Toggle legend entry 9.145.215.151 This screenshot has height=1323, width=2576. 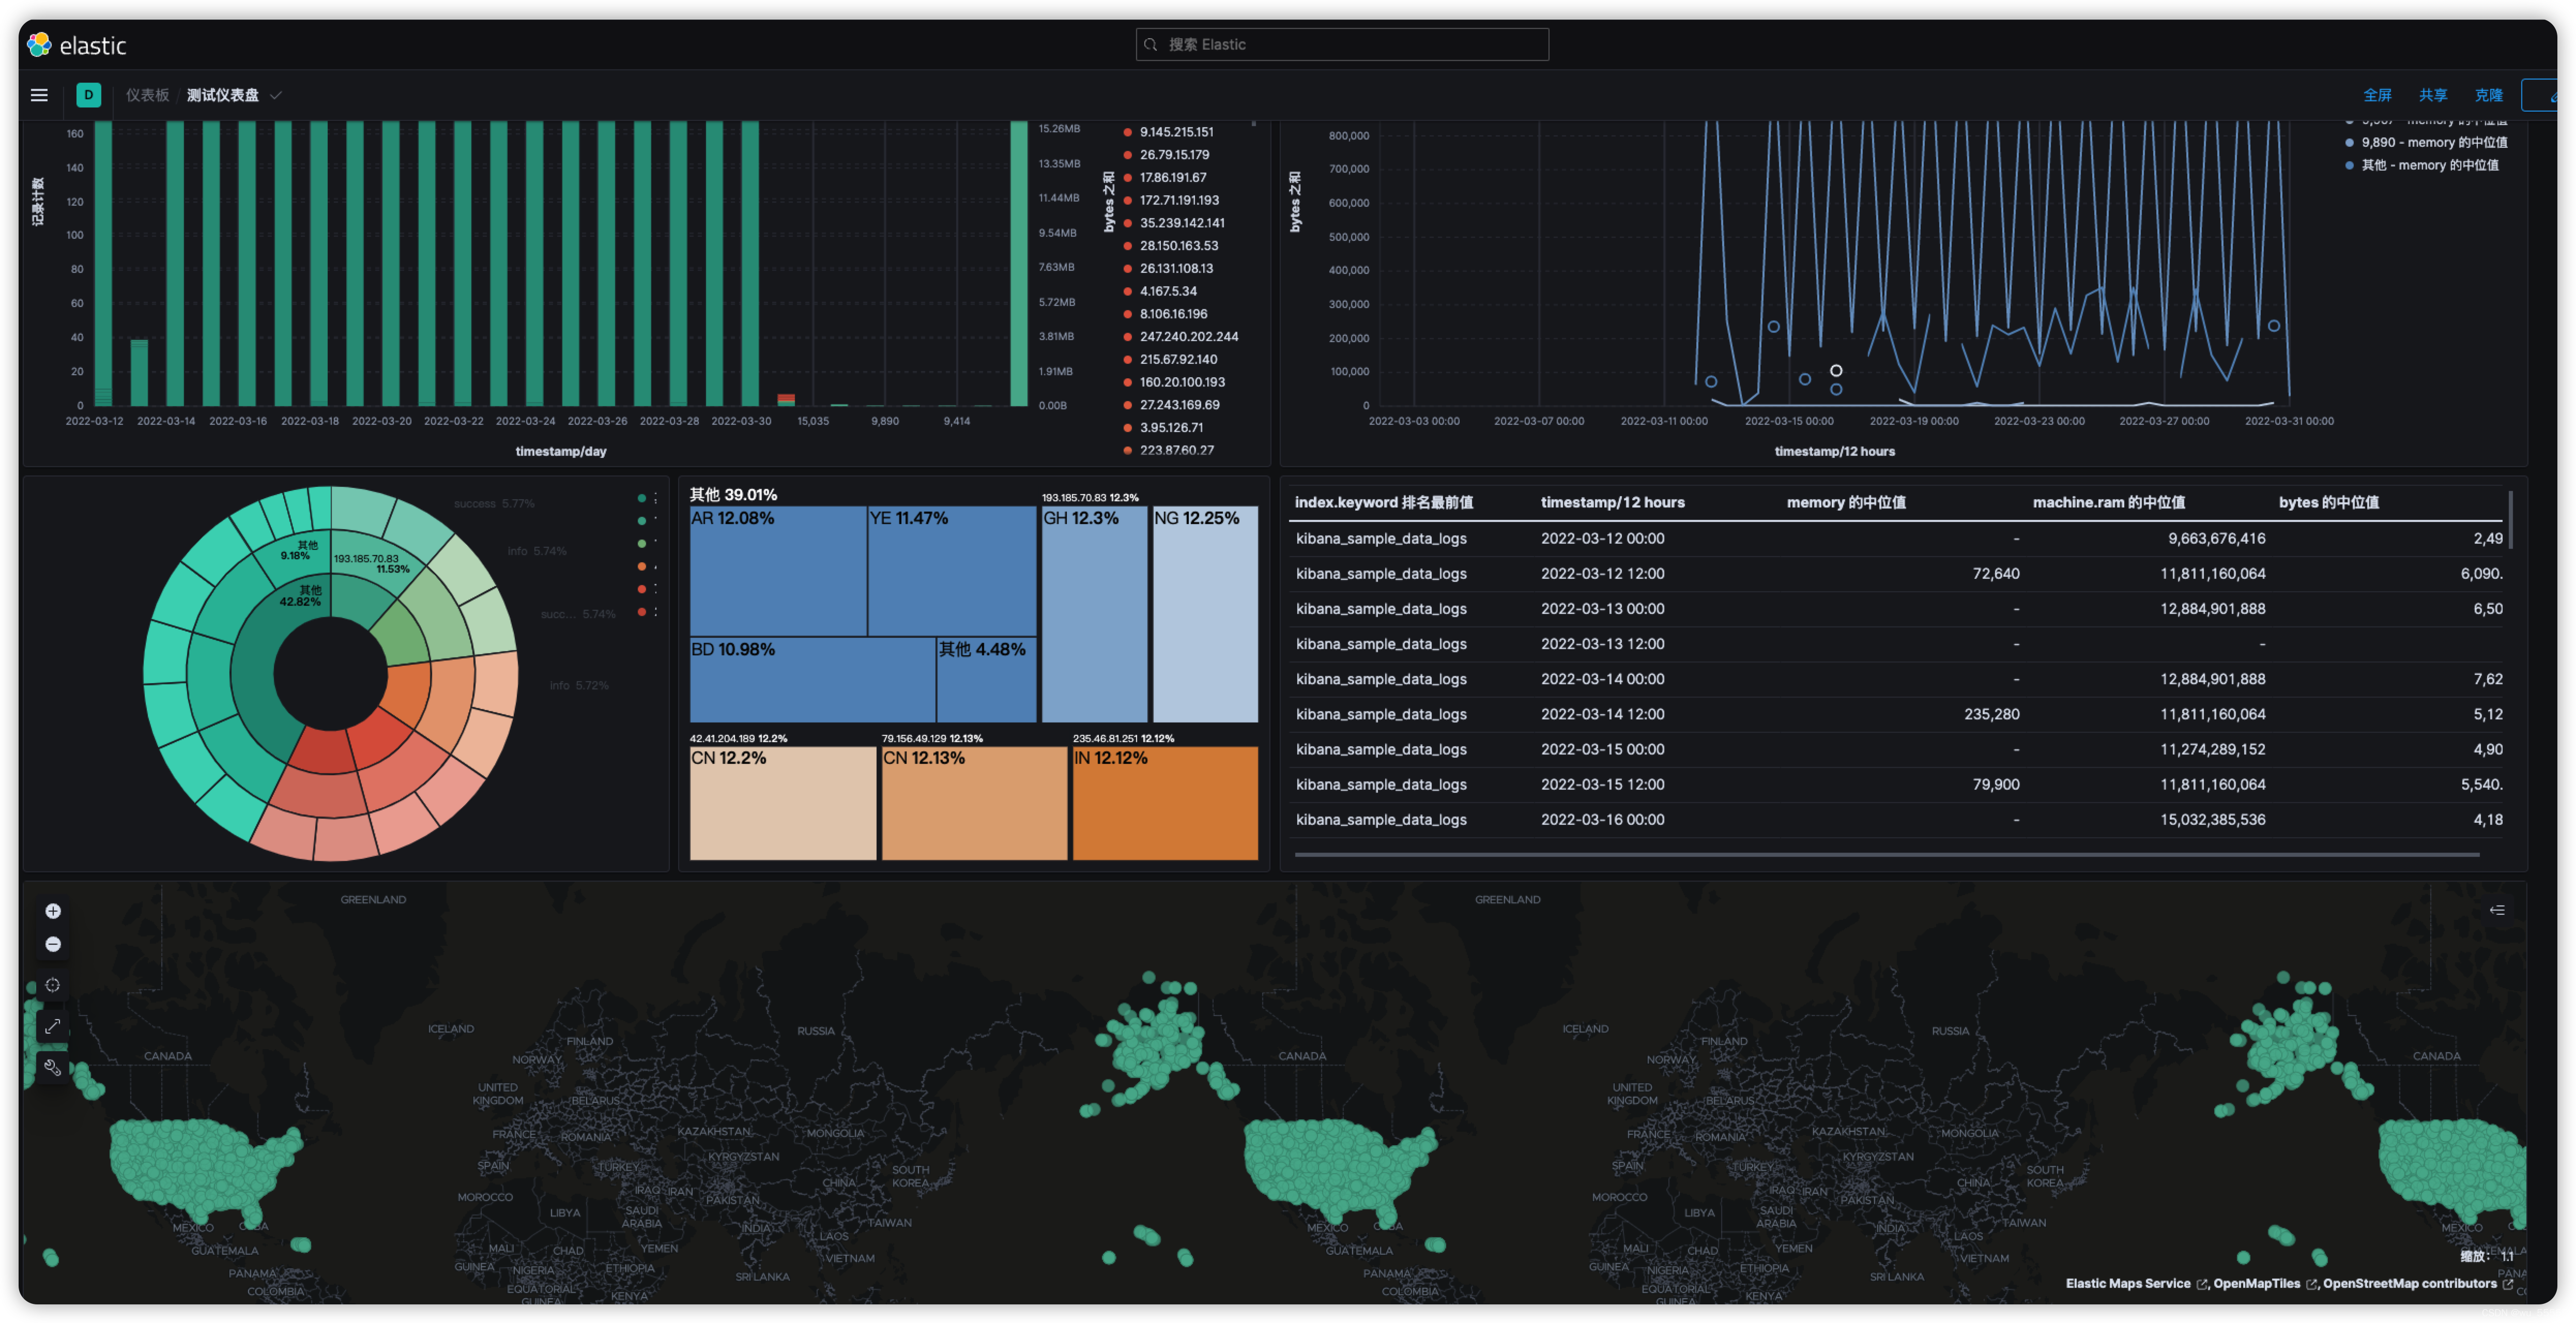coord(1176,132)
